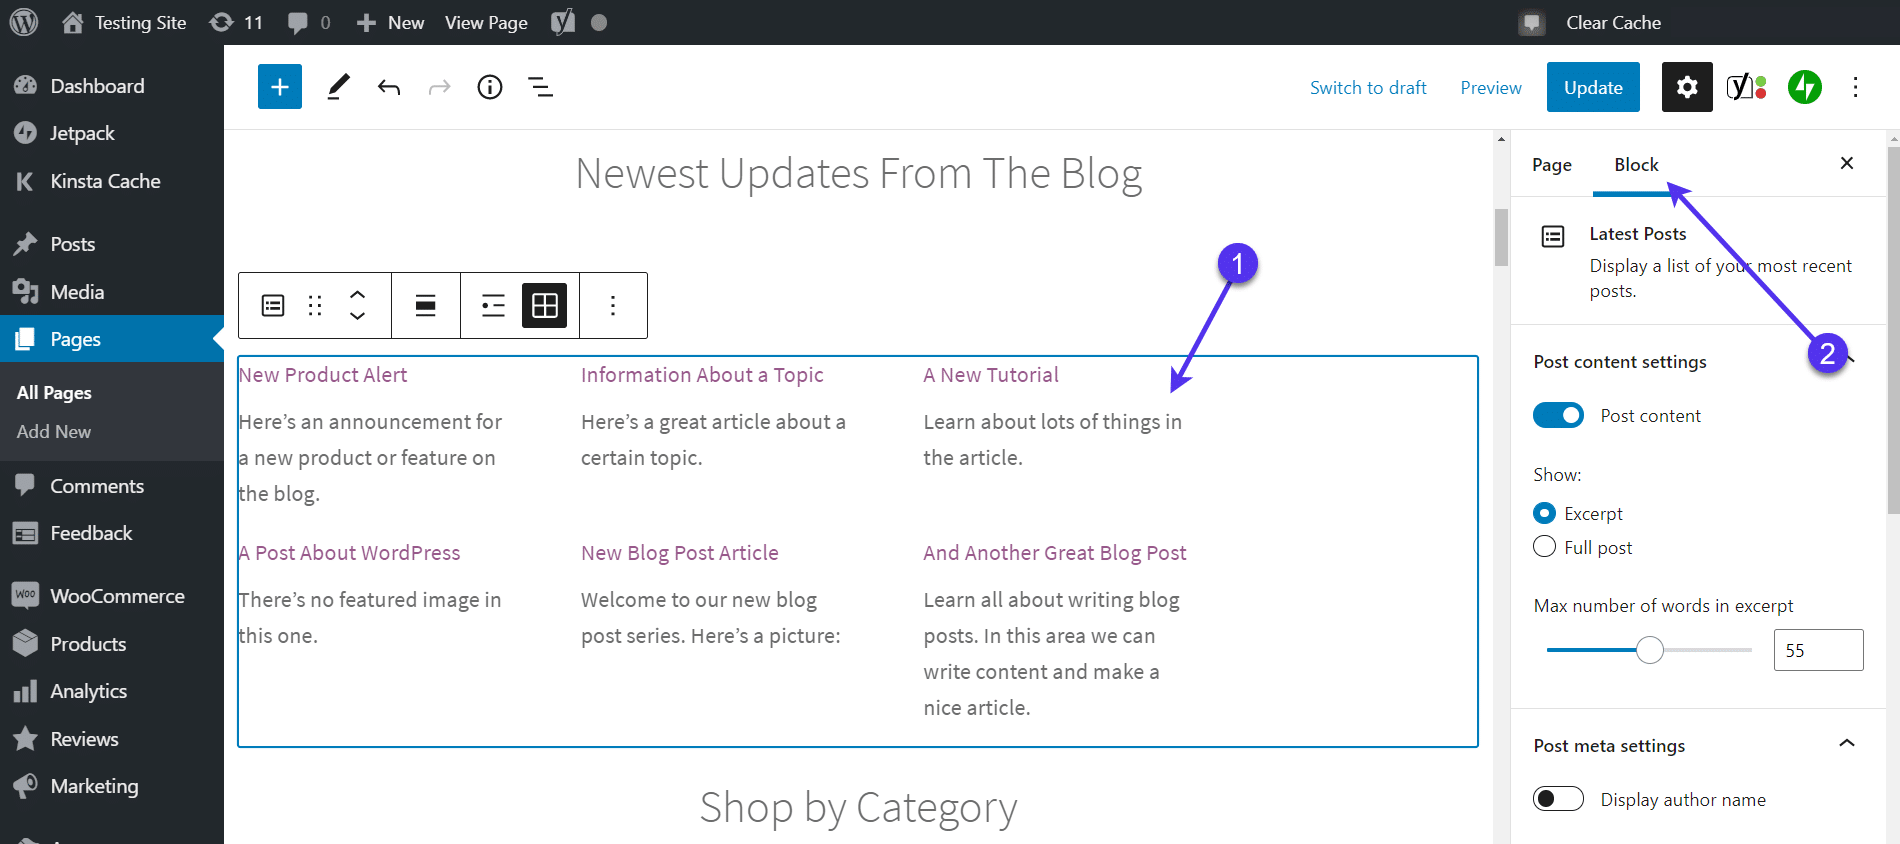Open the List View outline icon
Viewport: 1900px width, 844px height.
click(x=541, y=87)
